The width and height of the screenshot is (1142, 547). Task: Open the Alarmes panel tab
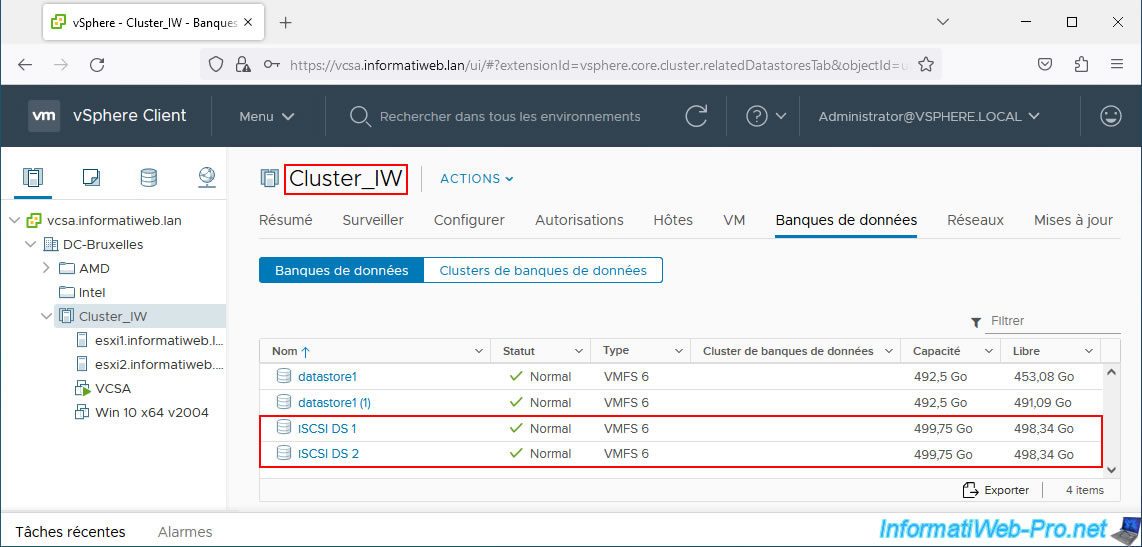(x=185, y=532)
